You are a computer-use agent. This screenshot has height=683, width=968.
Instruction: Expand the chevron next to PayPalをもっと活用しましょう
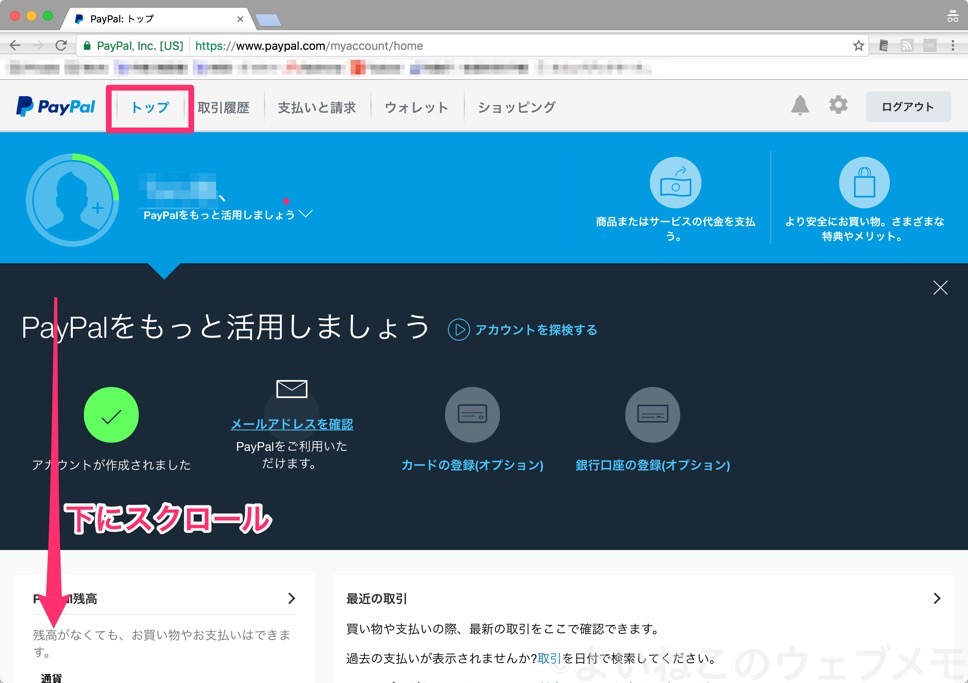(305, 213)
